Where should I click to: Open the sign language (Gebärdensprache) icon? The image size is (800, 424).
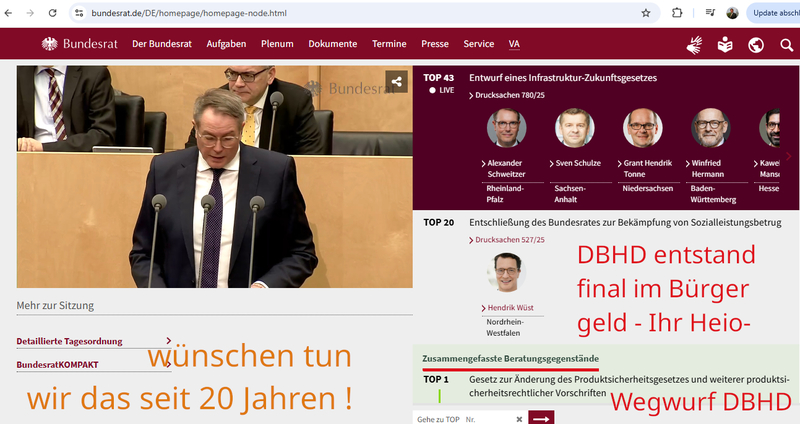point(694,44)
